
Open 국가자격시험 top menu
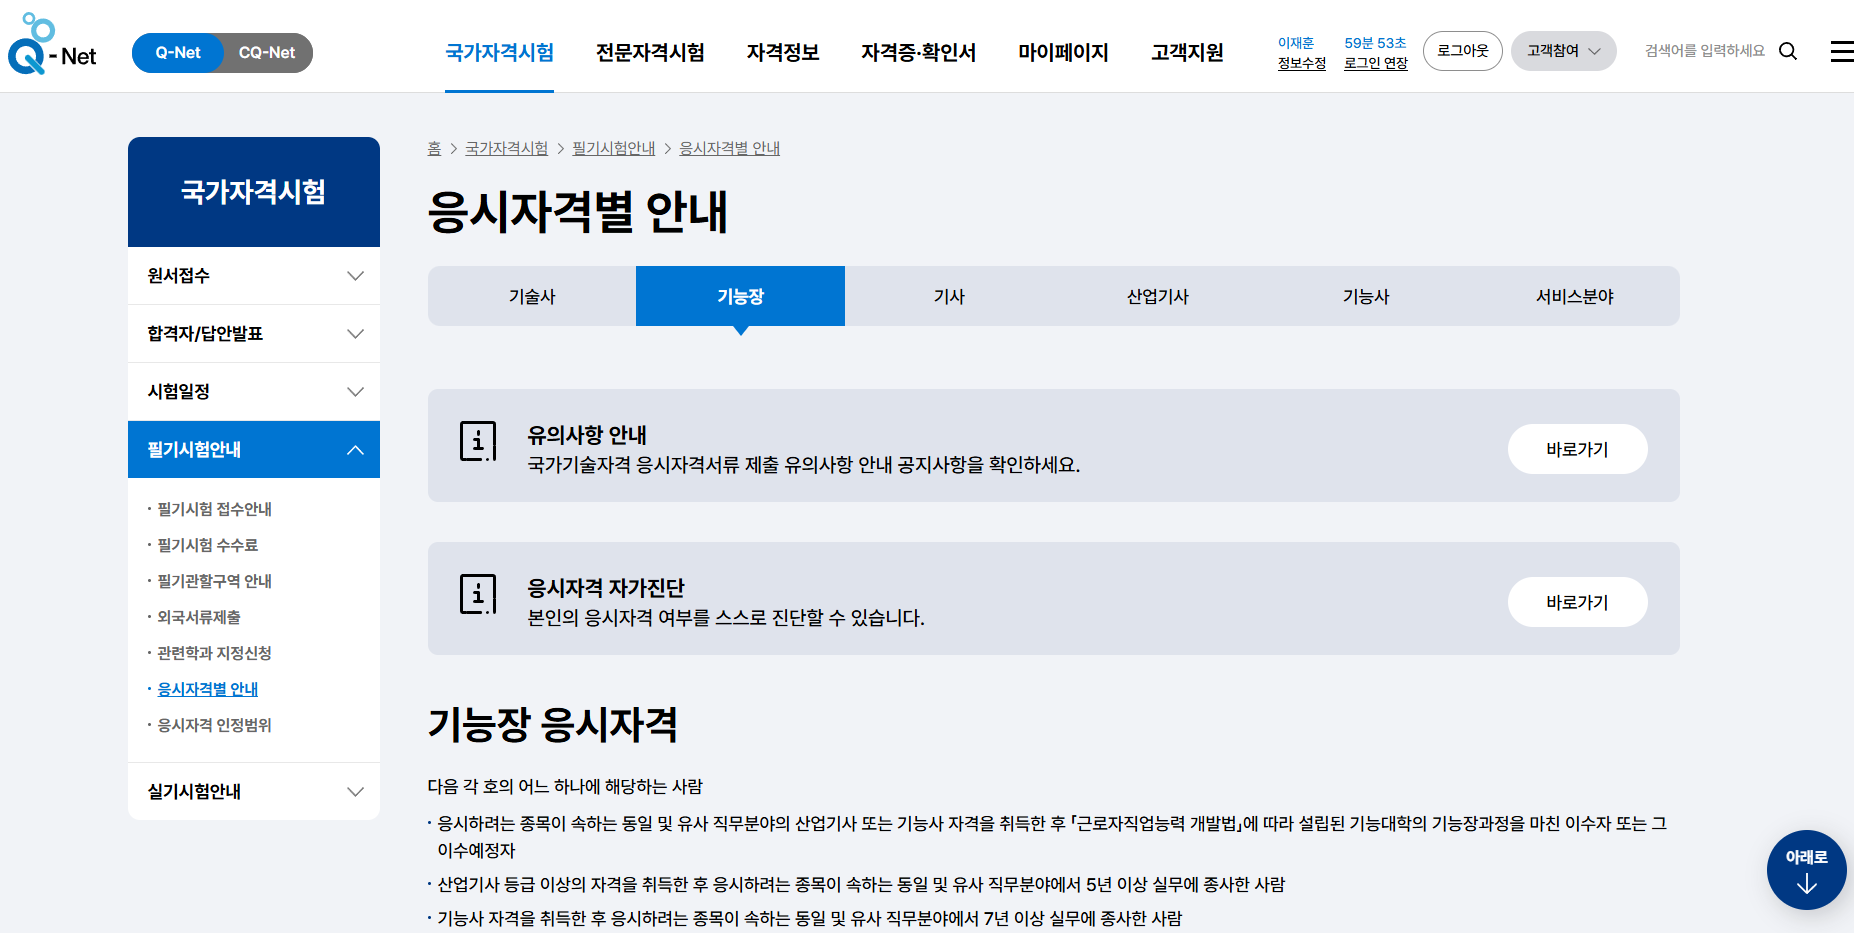pos(499,53)
